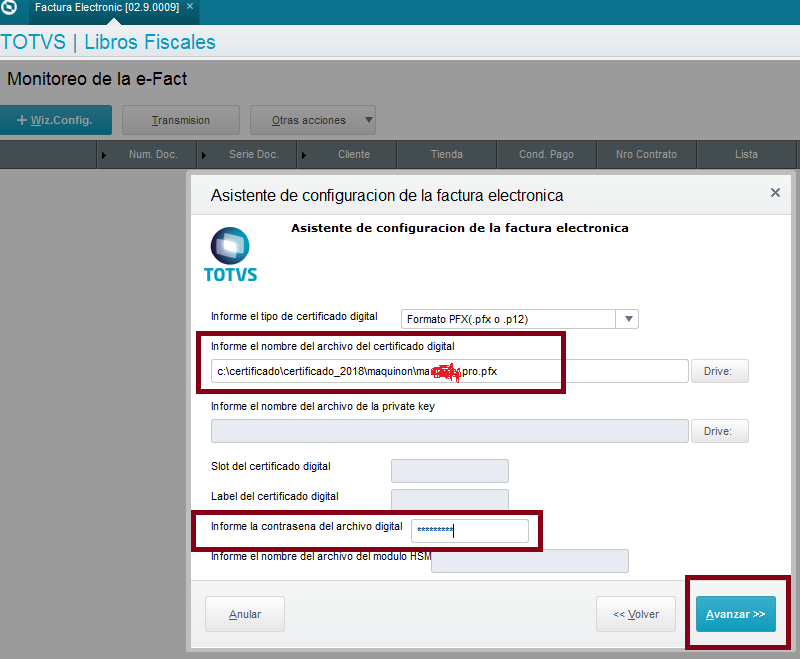Click the 'Informe el tipo de certificado digital' label
Viewport: 800px width, 659px height.
click(x=294, y=316)
